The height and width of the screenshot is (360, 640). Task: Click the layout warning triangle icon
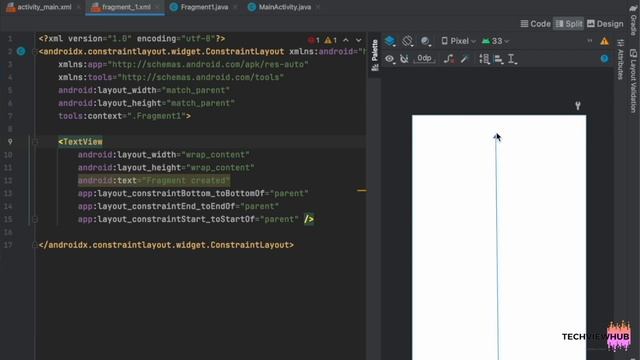pos(604,41)
